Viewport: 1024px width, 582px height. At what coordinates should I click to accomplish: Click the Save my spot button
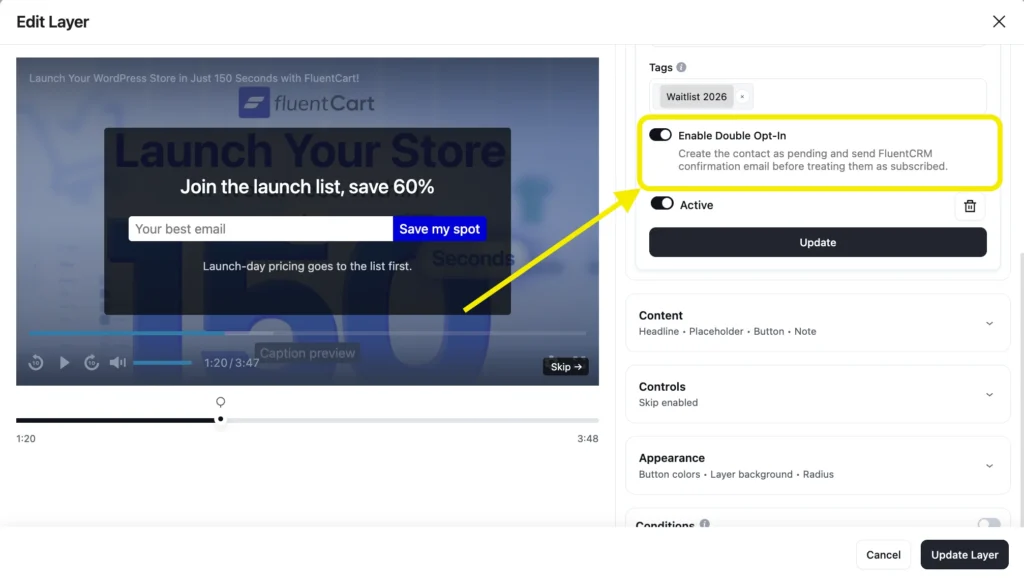(x=440, y=229)
